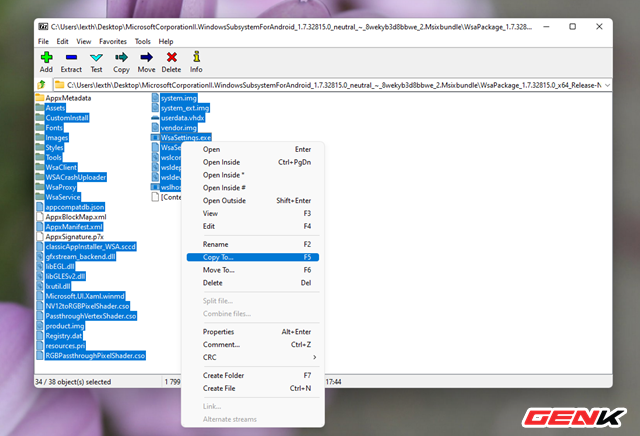Click the Extract toolbar icon
The image size is (640, 436).
coord(71,57)
